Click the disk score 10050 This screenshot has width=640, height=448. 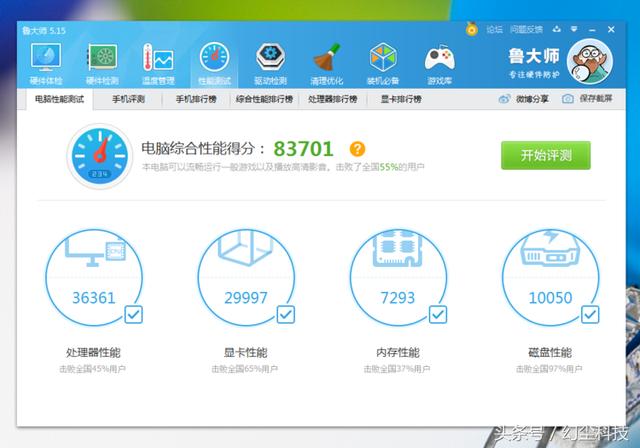point(550,298)
